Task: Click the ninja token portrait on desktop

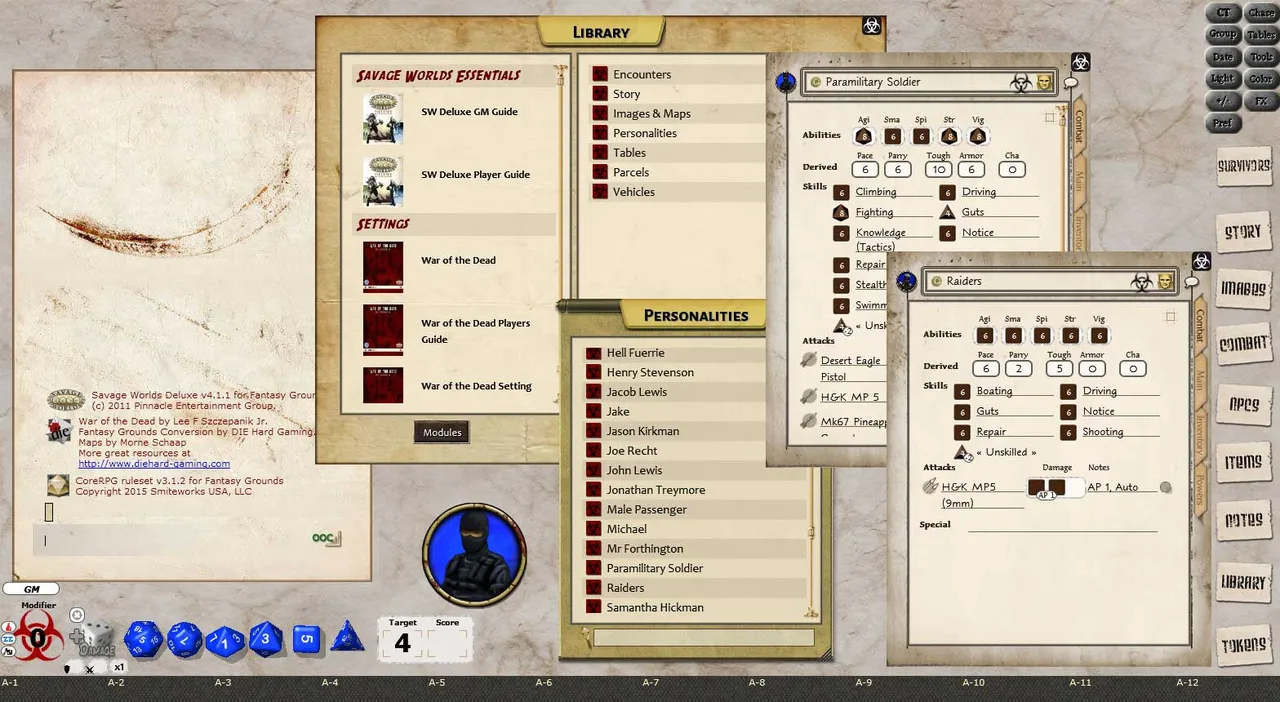Action: coord(473,554)
